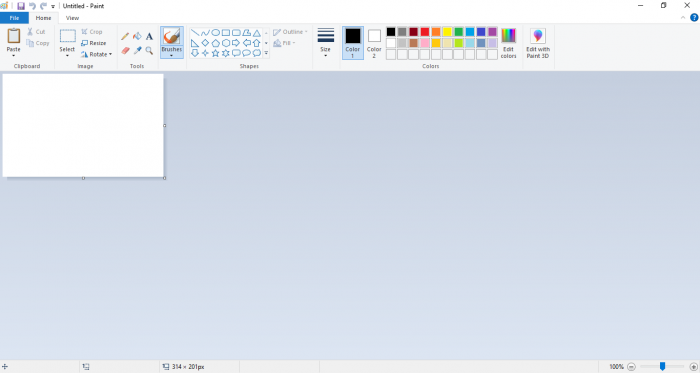Image resolution: width=700 pixels, height=373 pixels.
Task: Choose the Down arrow shape
Action: coord(195,53)
